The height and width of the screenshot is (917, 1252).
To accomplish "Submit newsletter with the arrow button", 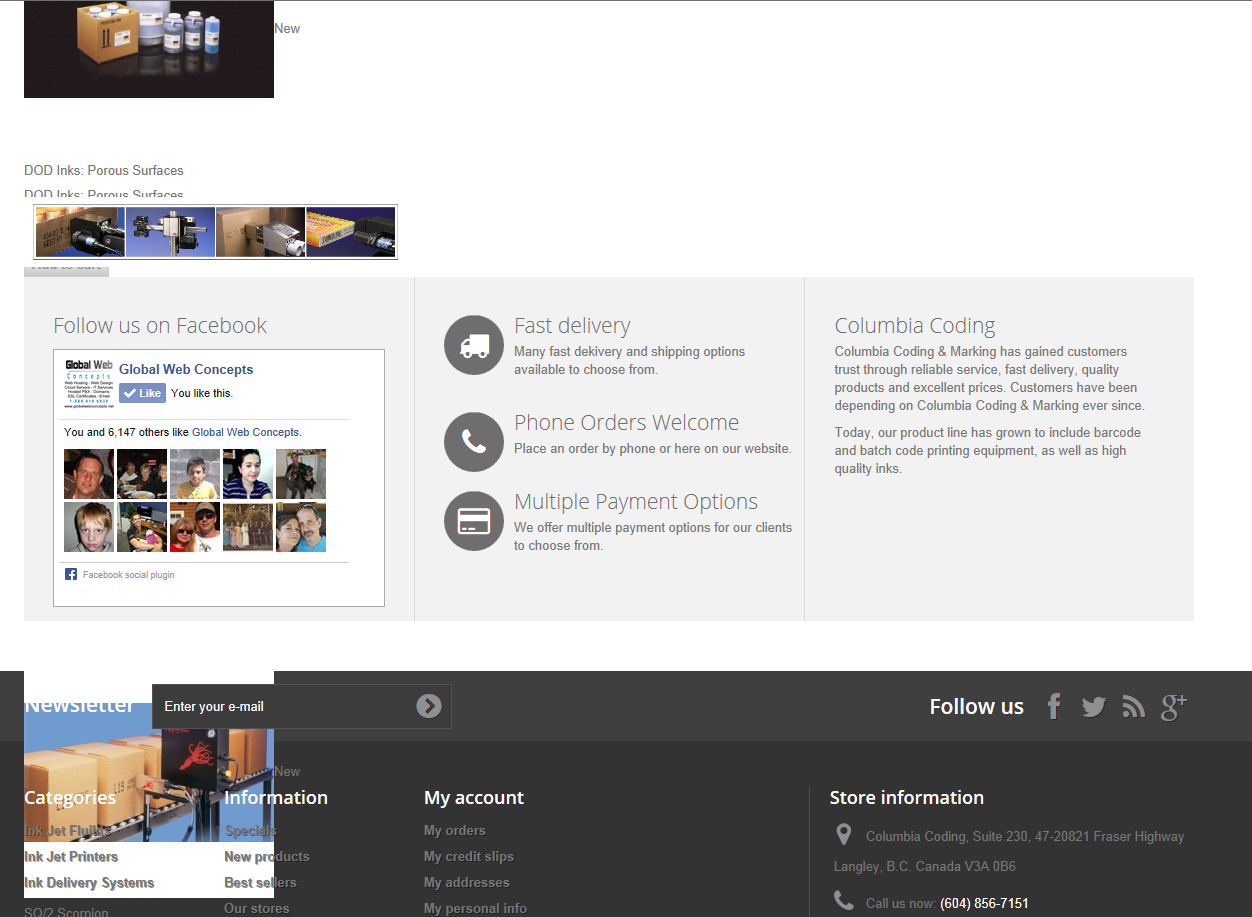I will click(429, 706).
